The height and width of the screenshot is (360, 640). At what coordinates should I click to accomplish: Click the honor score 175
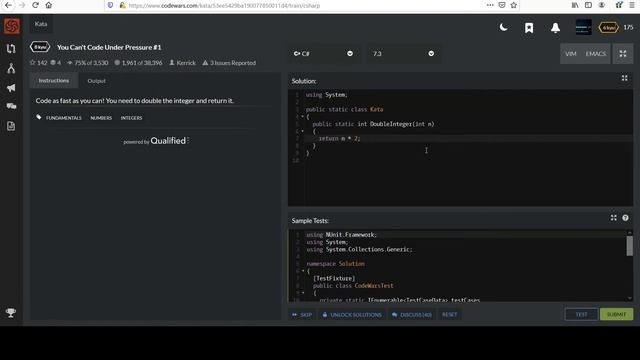tap(628, 27)
